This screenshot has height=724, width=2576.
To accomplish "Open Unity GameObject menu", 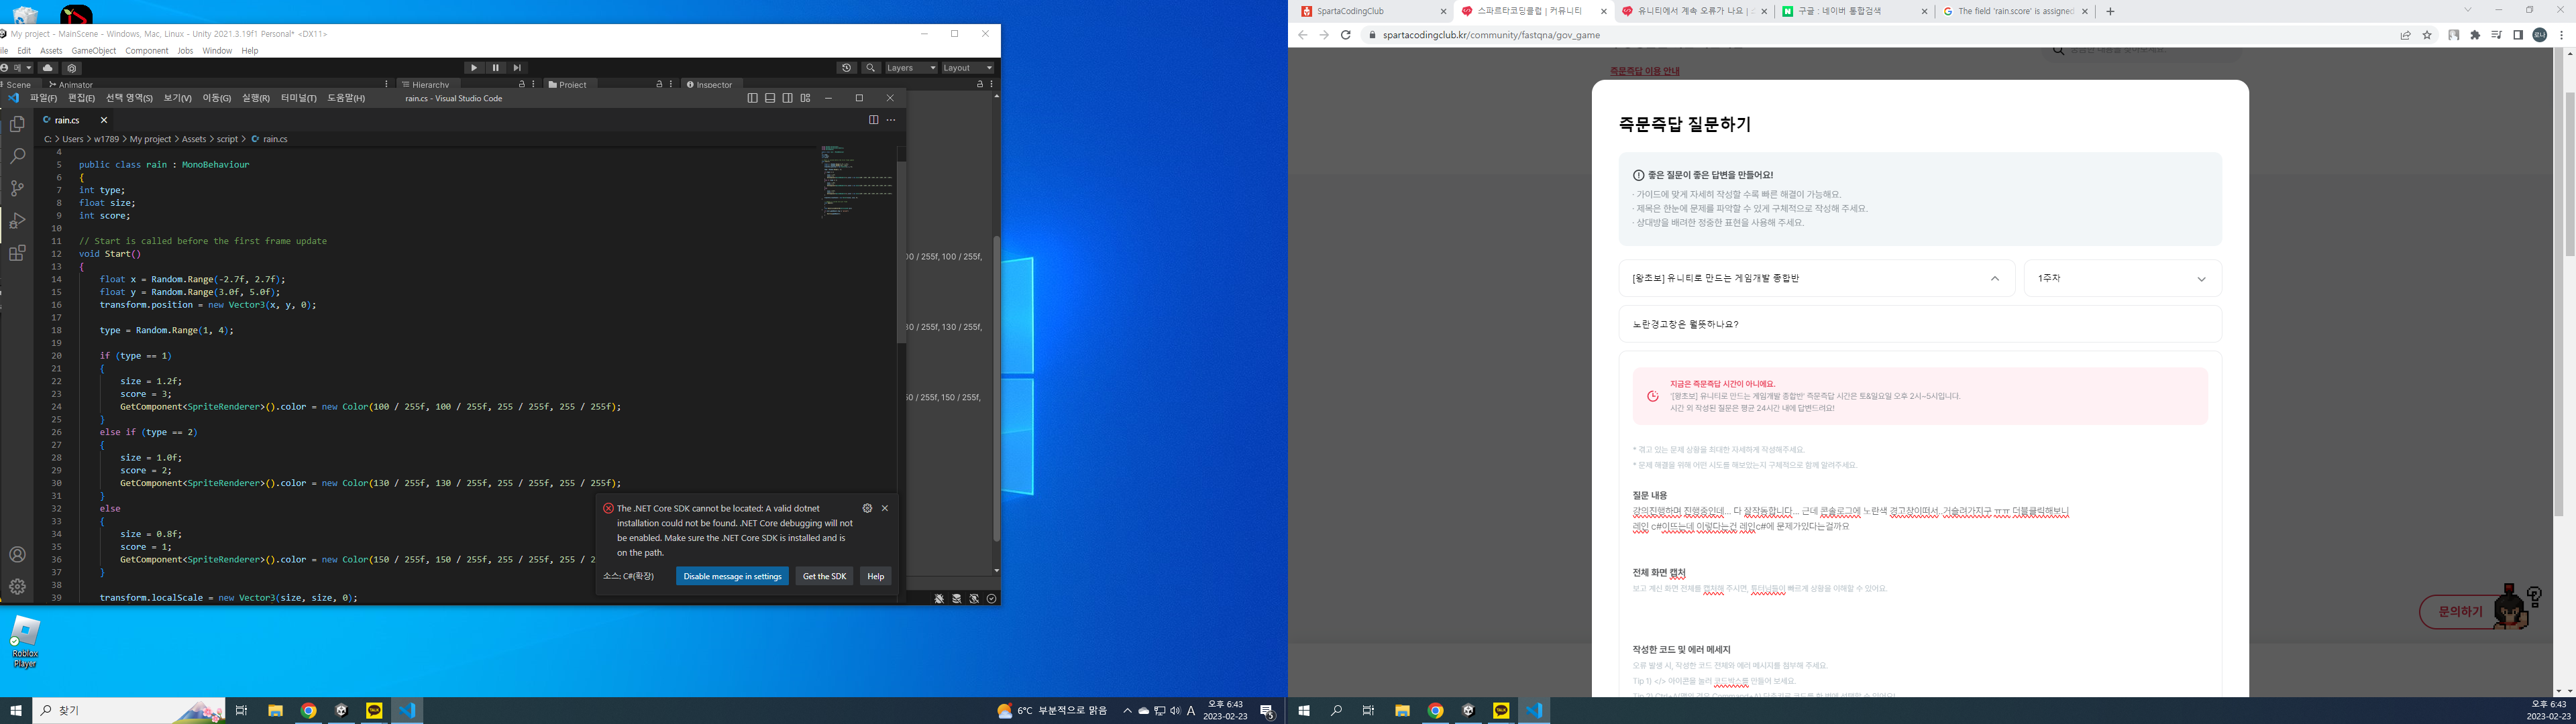I will (x=94, y=50).
